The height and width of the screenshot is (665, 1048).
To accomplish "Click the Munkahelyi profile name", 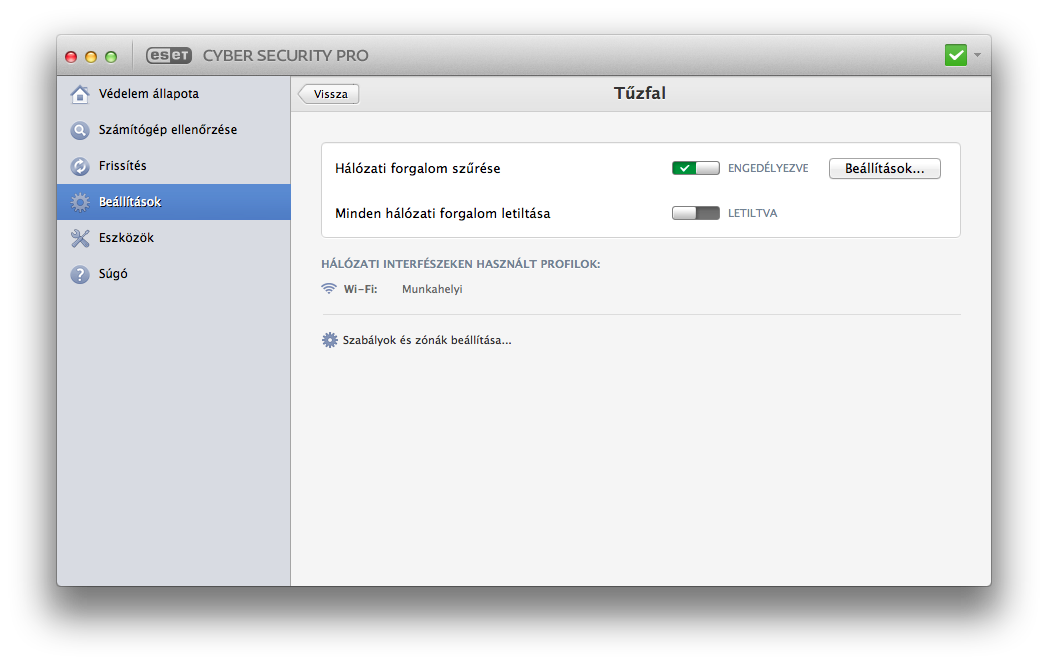I will point(432,289).
